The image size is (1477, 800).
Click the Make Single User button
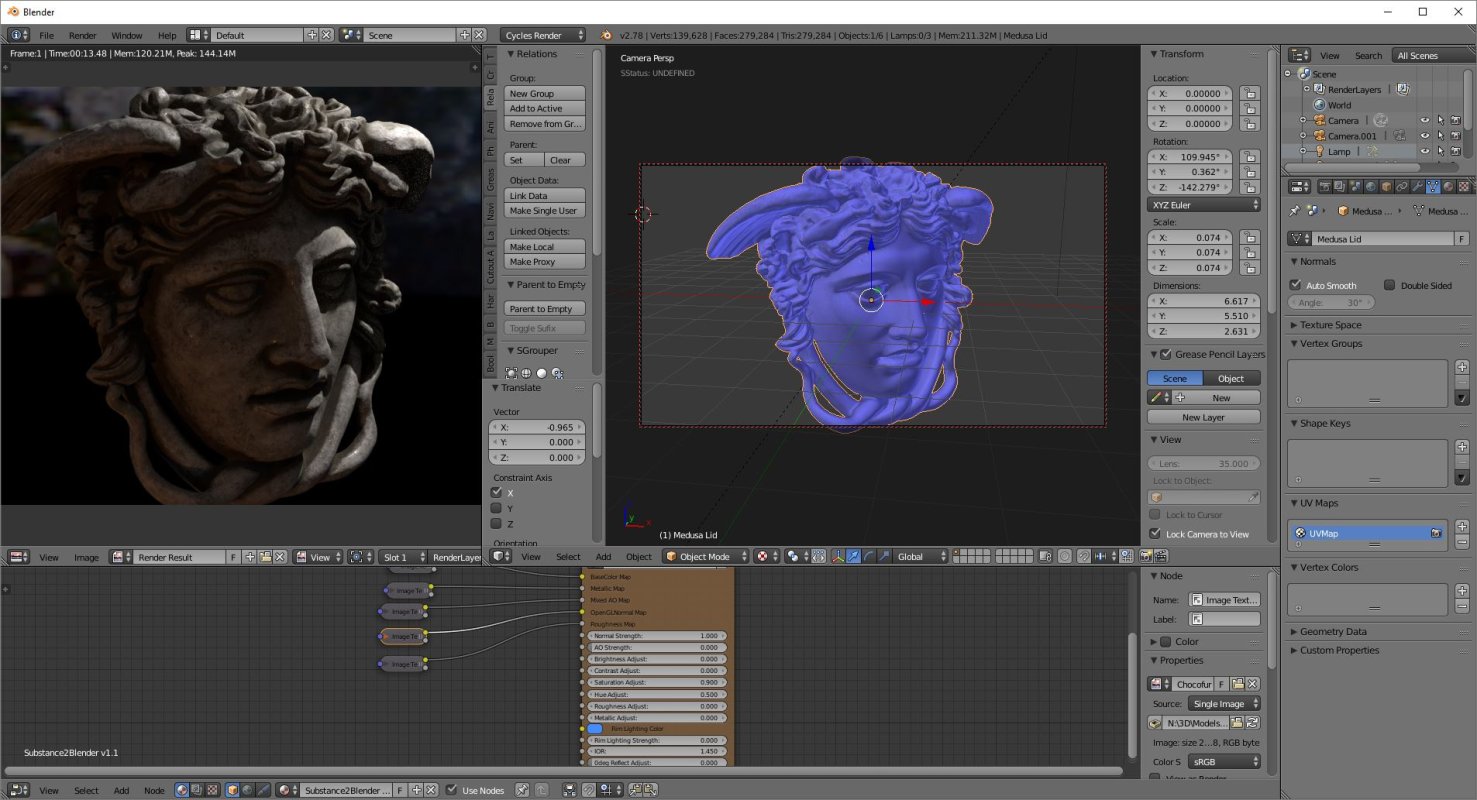click(545, 211)
